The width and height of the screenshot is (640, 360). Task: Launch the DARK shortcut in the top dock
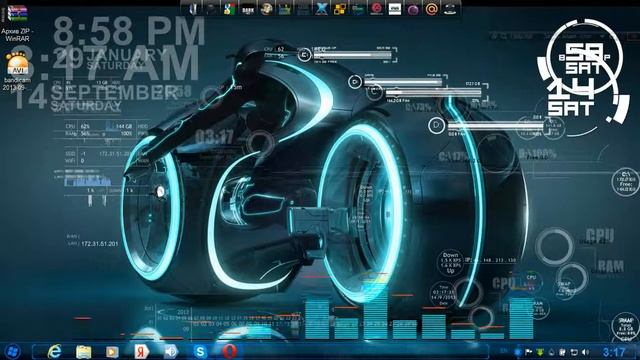coord(248,9)
